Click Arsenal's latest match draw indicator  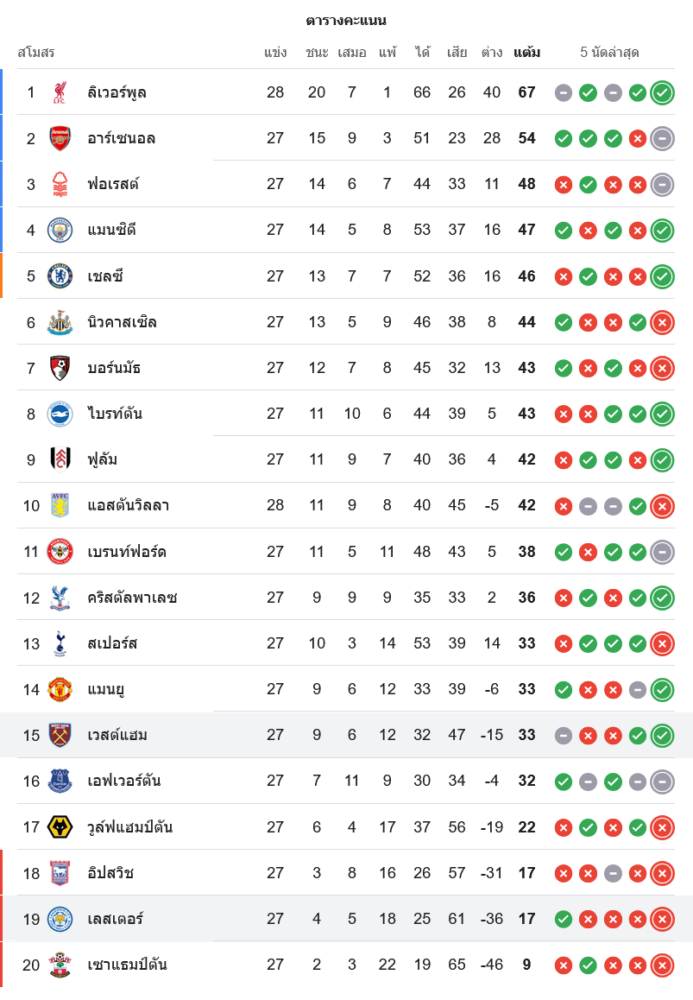pyautogui.click(x=662, y=139)
